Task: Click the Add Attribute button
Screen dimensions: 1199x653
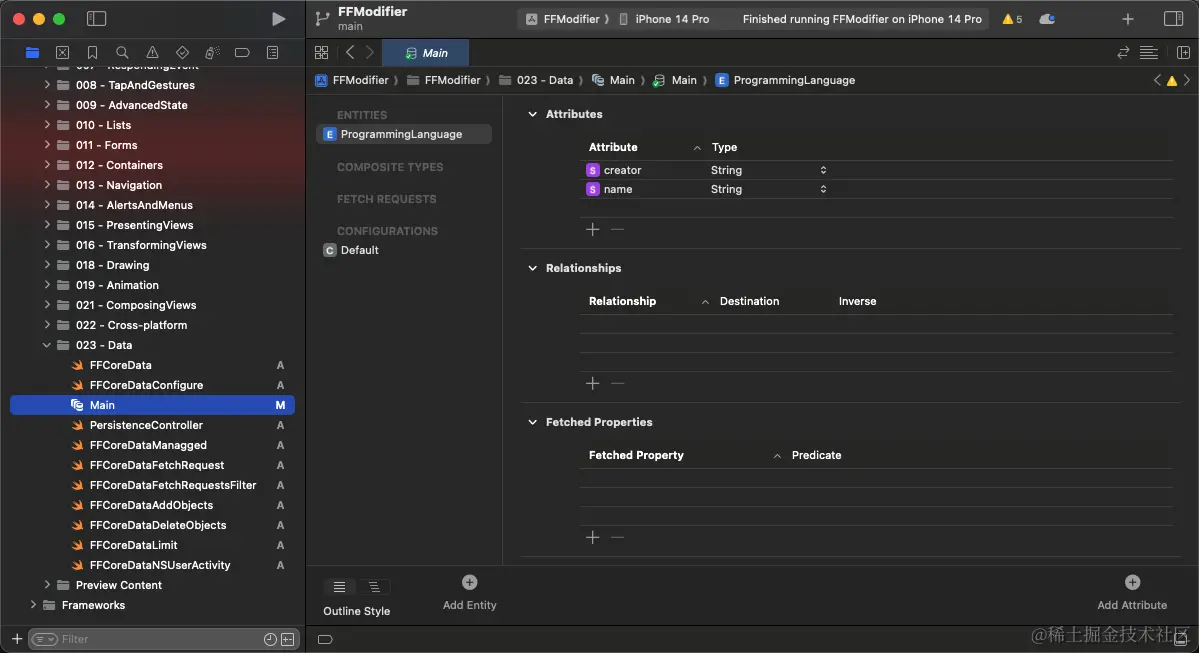Action: (x=1132, y=593)
